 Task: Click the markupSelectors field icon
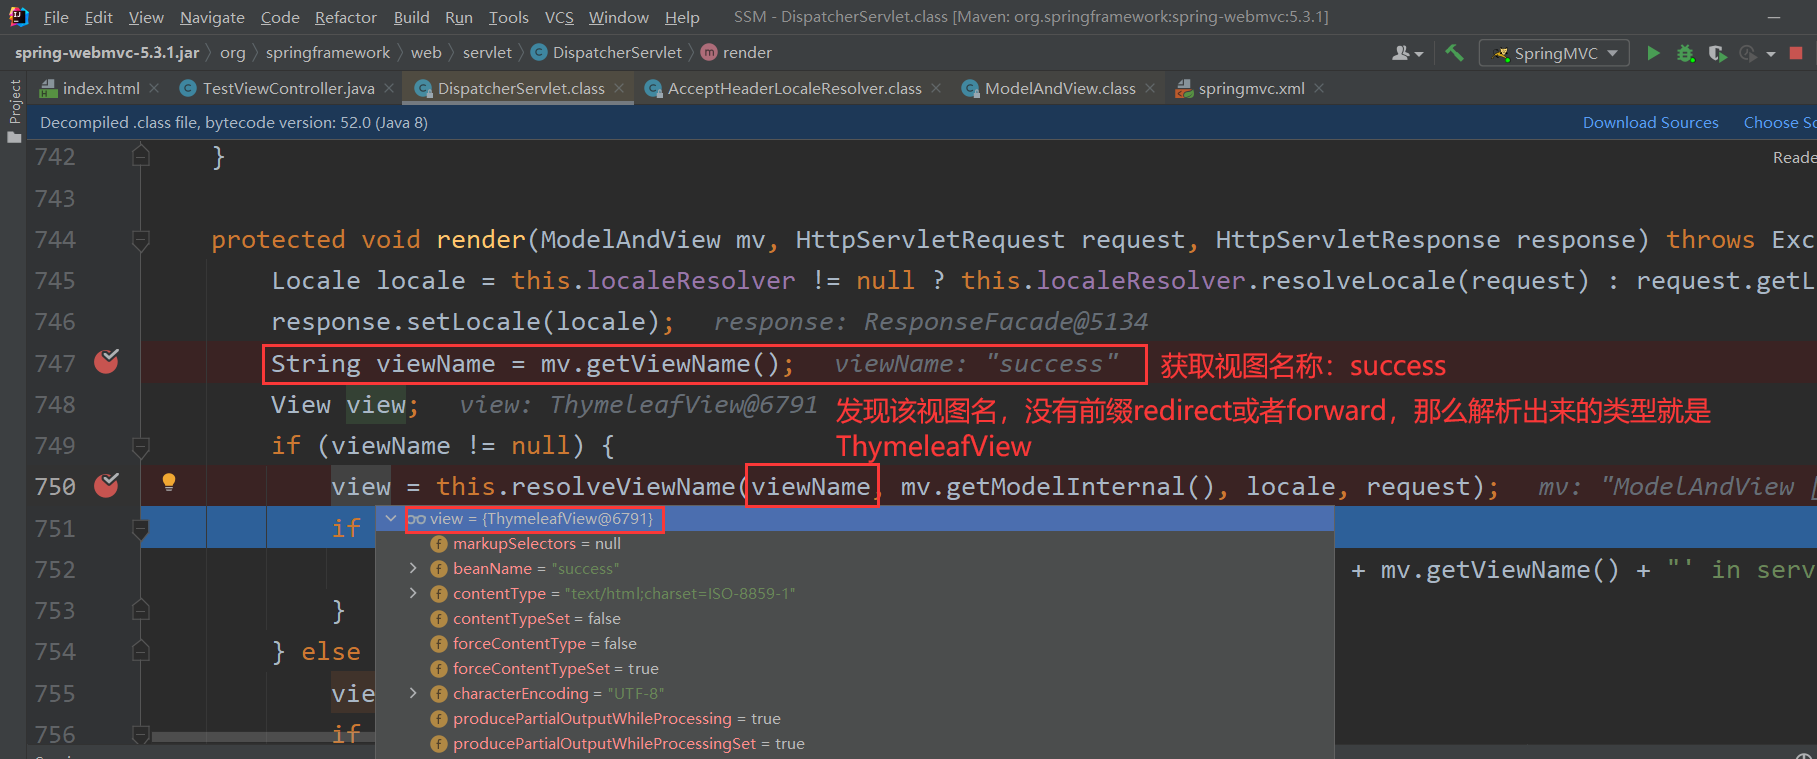click(438, 544)
